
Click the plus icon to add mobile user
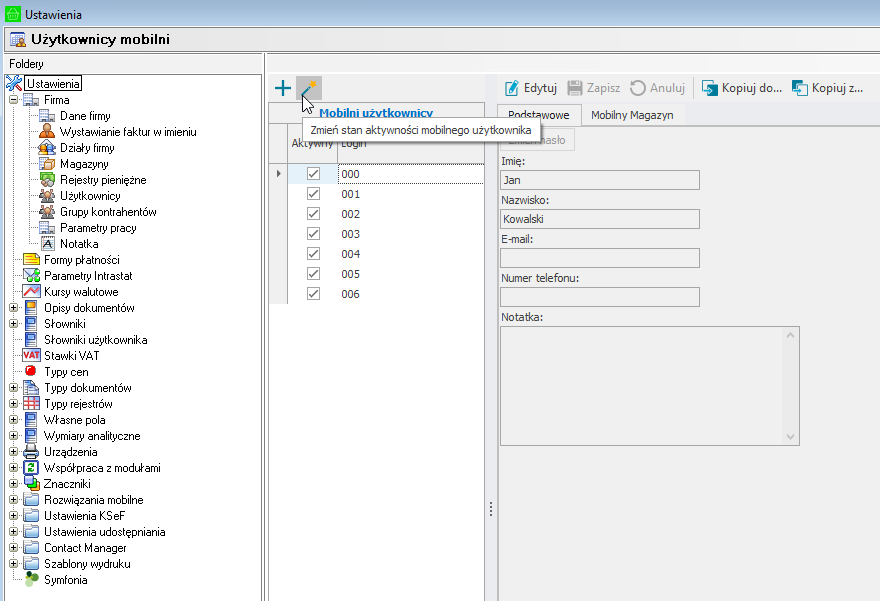(x=283, y=88)
